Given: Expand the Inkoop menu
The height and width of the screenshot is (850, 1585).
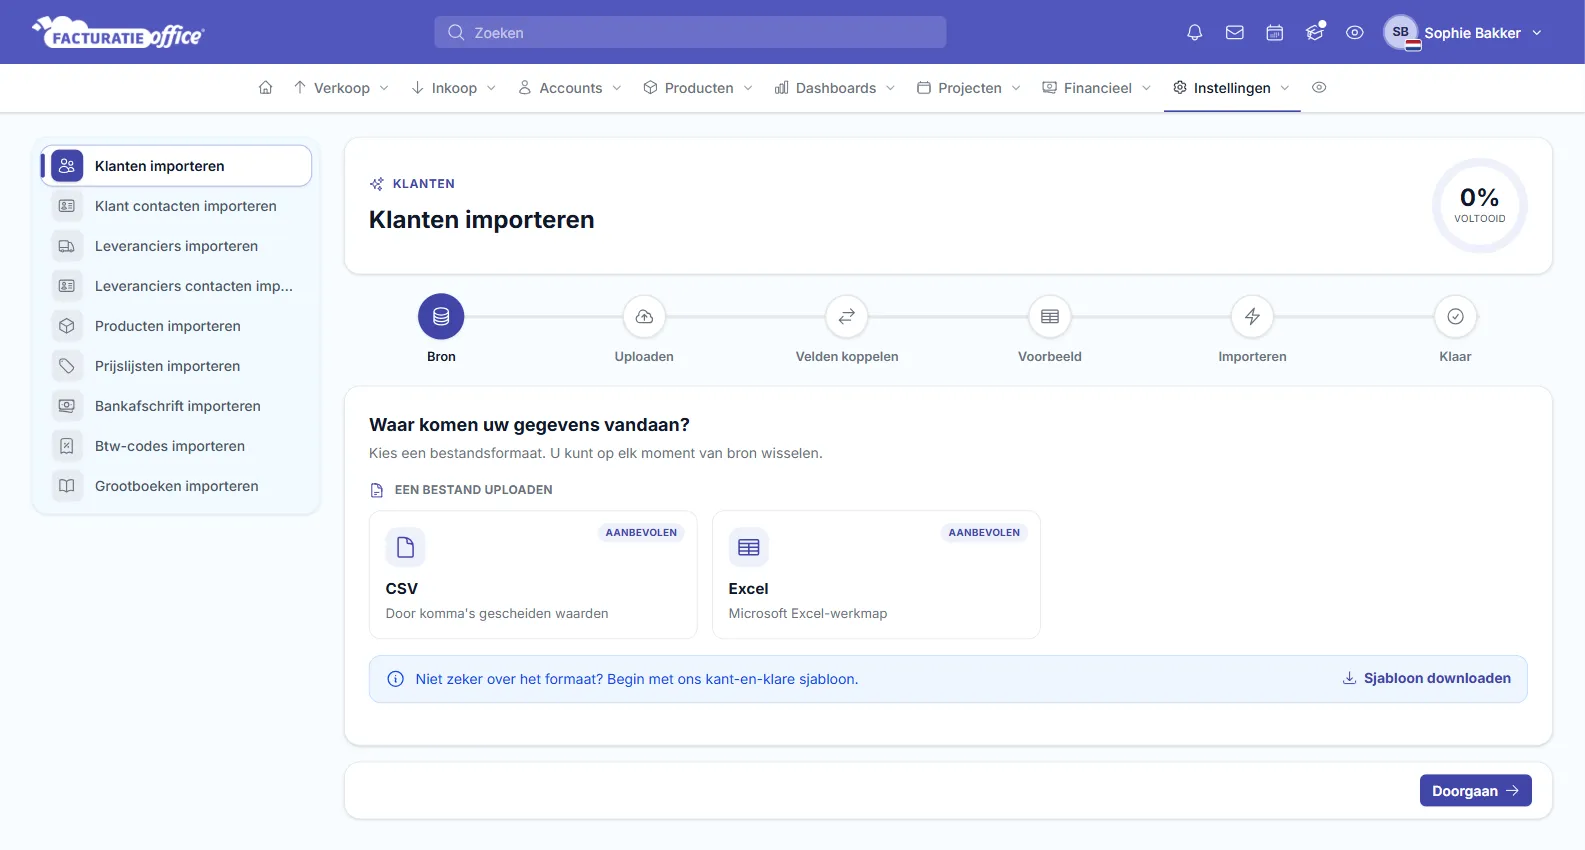Looking at the screenshot, I should (454, 88).
